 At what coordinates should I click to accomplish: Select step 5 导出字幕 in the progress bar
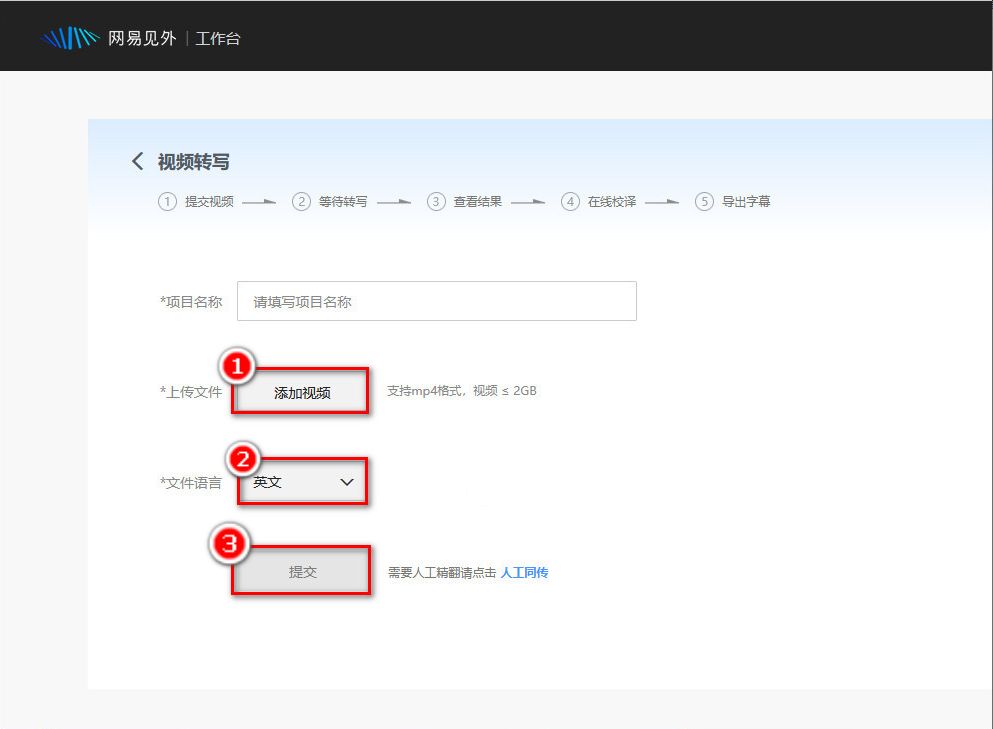(733, 201)
